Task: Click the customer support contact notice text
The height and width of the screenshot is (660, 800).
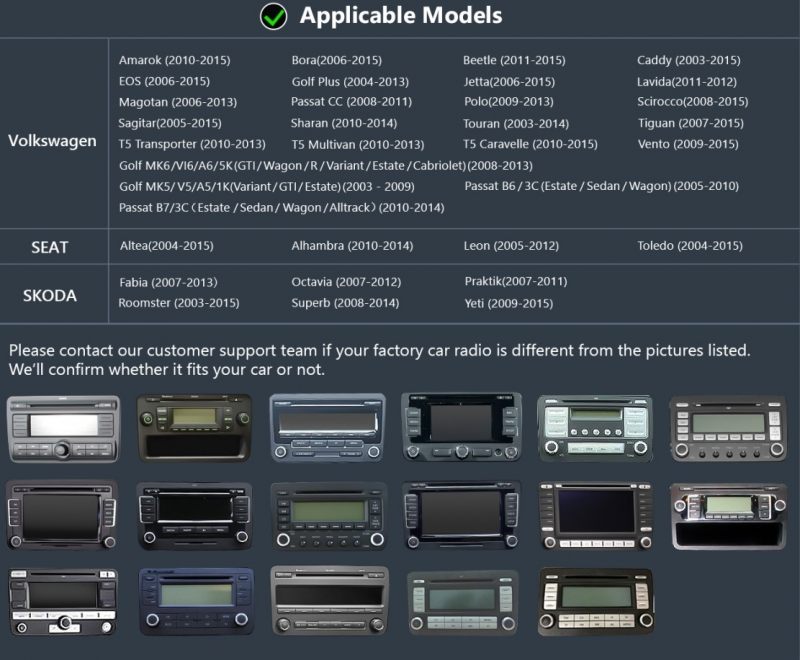Action: coord(379,361)
